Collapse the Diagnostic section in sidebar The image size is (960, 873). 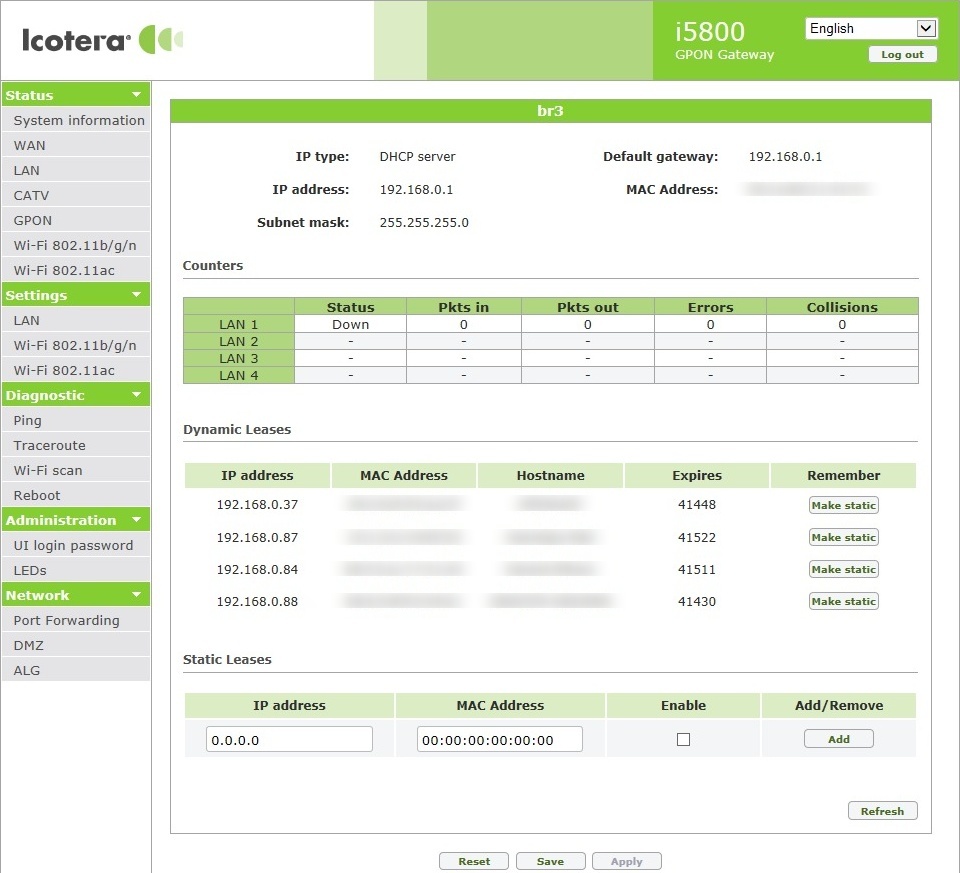pos(135,394)
